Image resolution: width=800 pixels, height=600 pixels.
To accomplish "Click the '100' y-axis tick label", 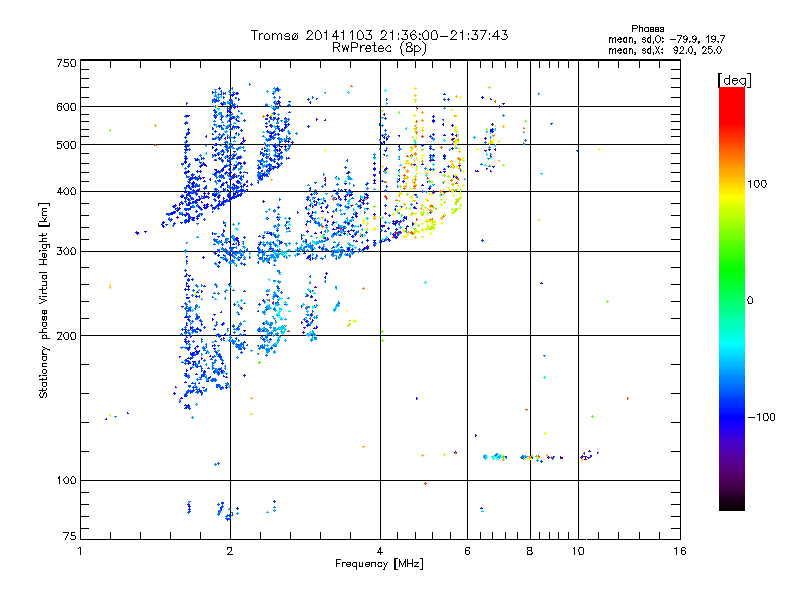I will (66, 481).
